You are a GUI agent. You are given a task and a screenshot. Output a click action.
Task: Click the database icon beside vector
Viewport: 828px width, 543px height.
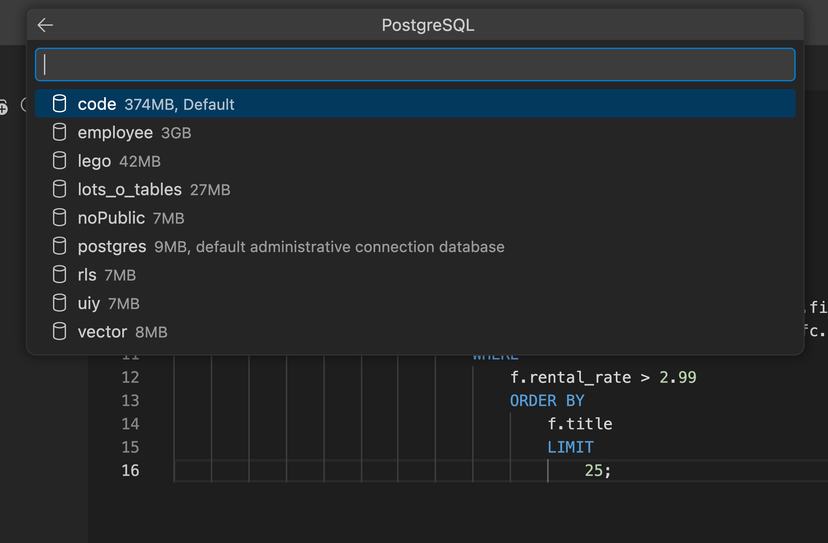pos(60,332)
